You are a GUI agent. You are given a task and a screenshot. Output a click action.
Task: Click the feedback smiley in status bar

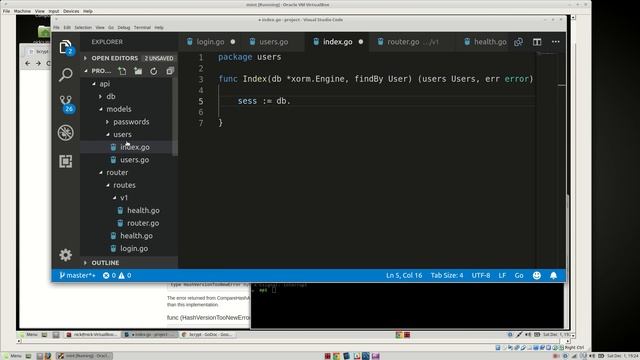click(537, 276)
